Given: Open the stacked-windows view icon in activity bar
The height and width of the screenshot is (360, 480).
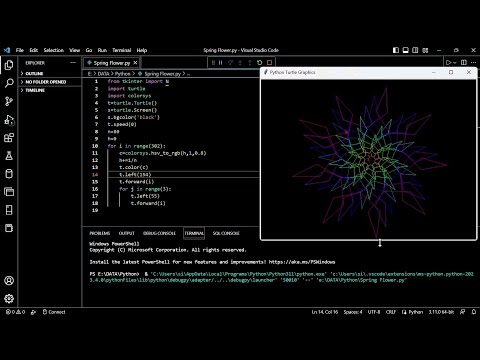Looking at the screenshot, I should click(x=9, y=192).
